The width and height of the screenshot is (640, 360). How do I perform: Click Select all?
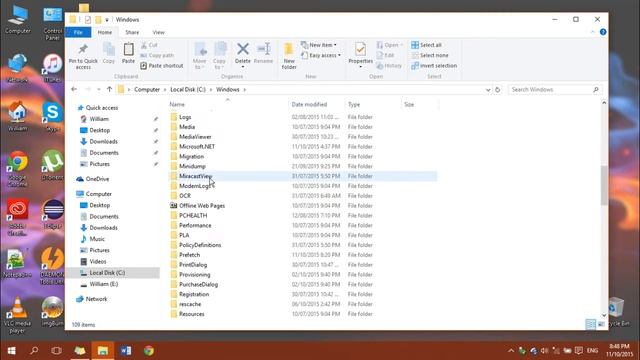[x=426, y=45]
